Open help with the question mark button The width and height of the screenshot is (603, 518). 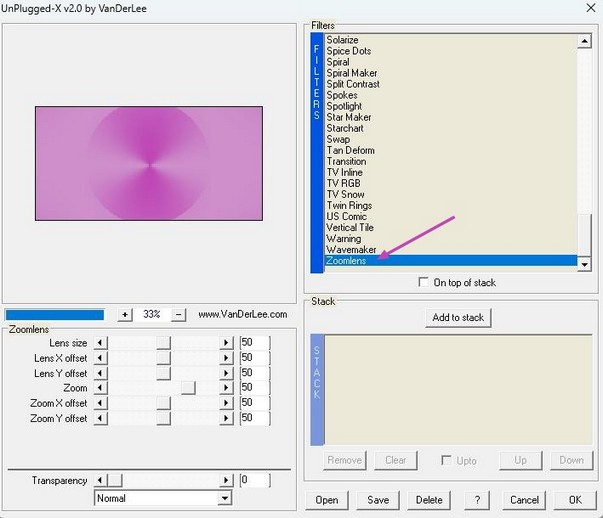477,500
